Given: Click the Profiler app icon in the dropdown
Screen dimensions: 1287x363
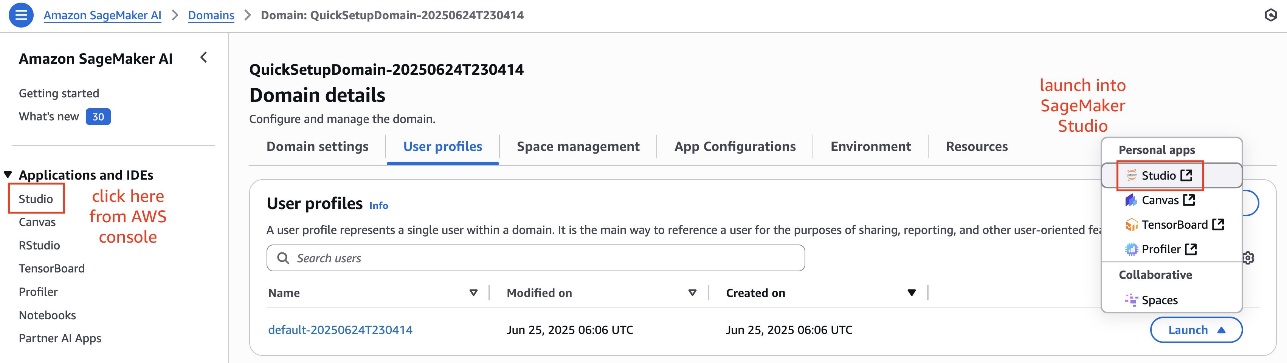Looking at the screenshot, I should click(1131, 249).
